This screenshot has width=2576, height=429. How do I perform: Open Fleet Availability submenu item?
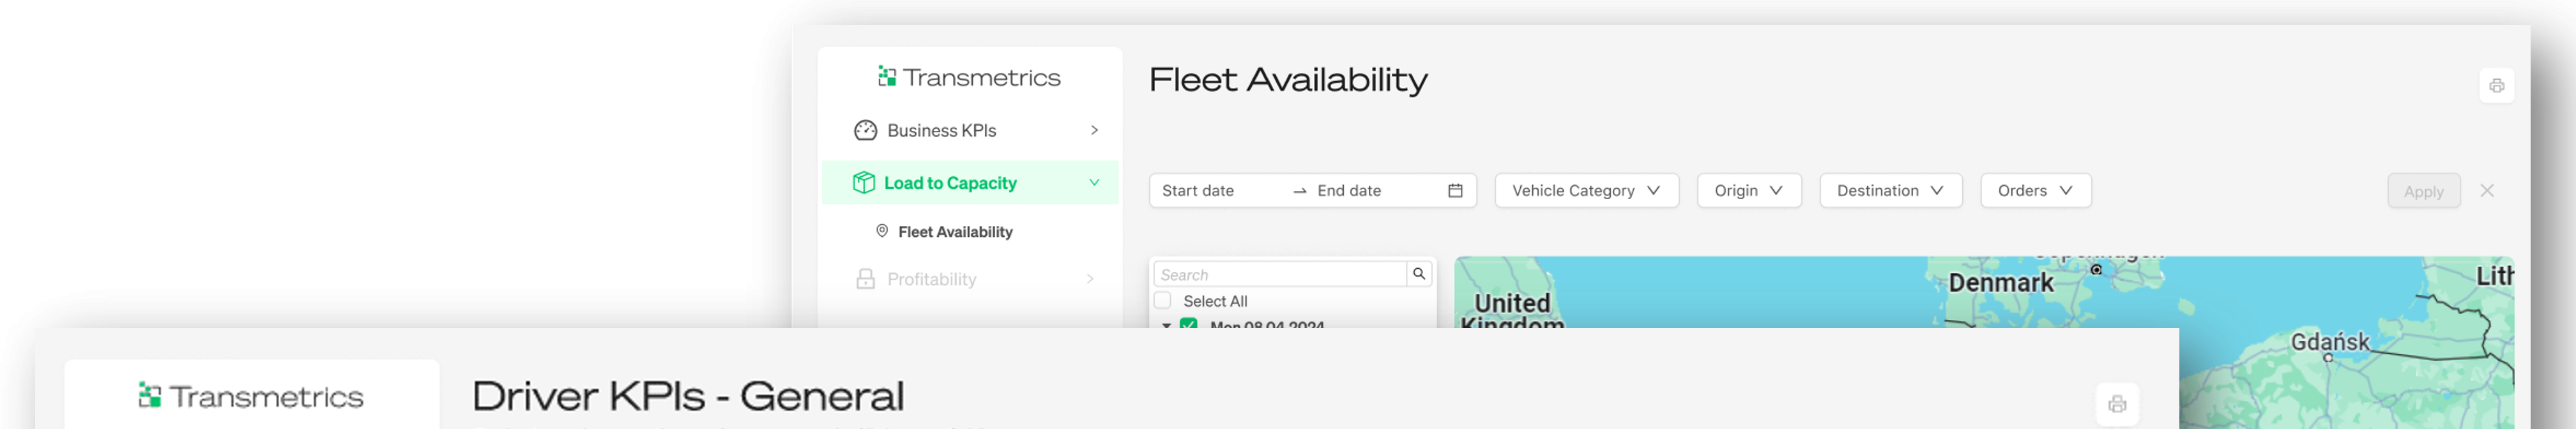955,232
